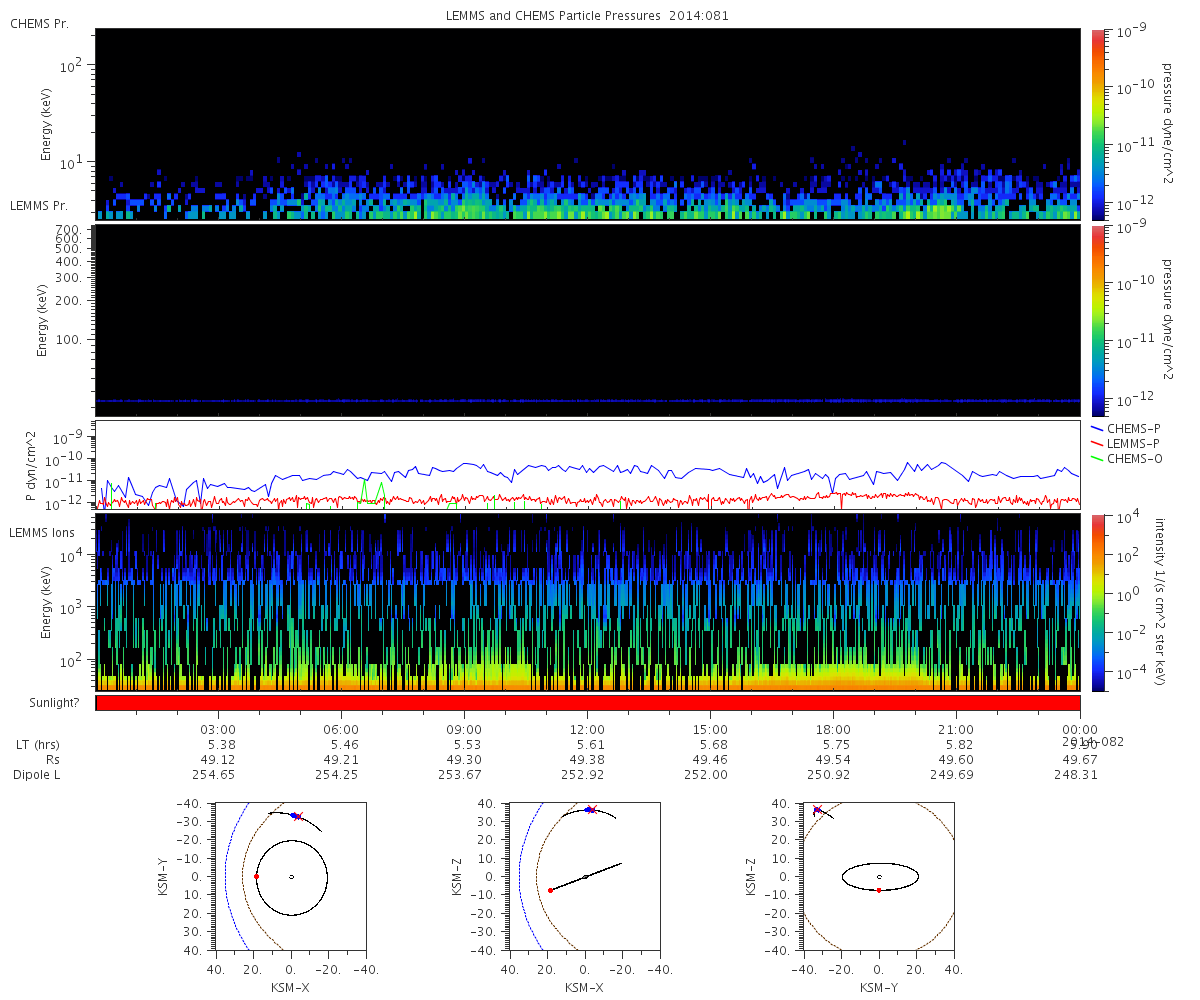1200x1000 pixels.
Task: Click spacecraft marker in KSM-X/KSM-Y plot
Action: pyautogui.click(x=296, y=816)
